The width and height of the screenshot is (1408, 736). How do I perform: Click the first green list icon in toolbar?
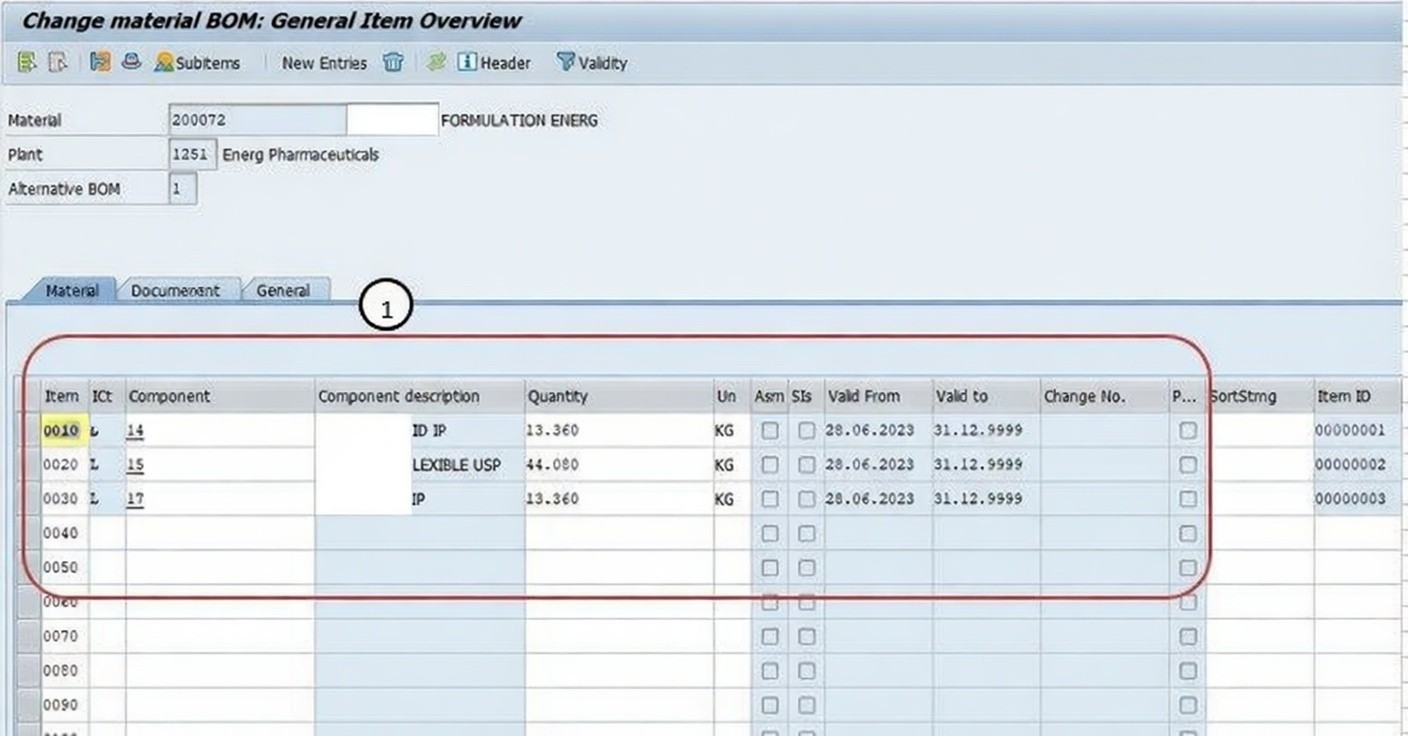pyautogui.click(x=26, y=63)
